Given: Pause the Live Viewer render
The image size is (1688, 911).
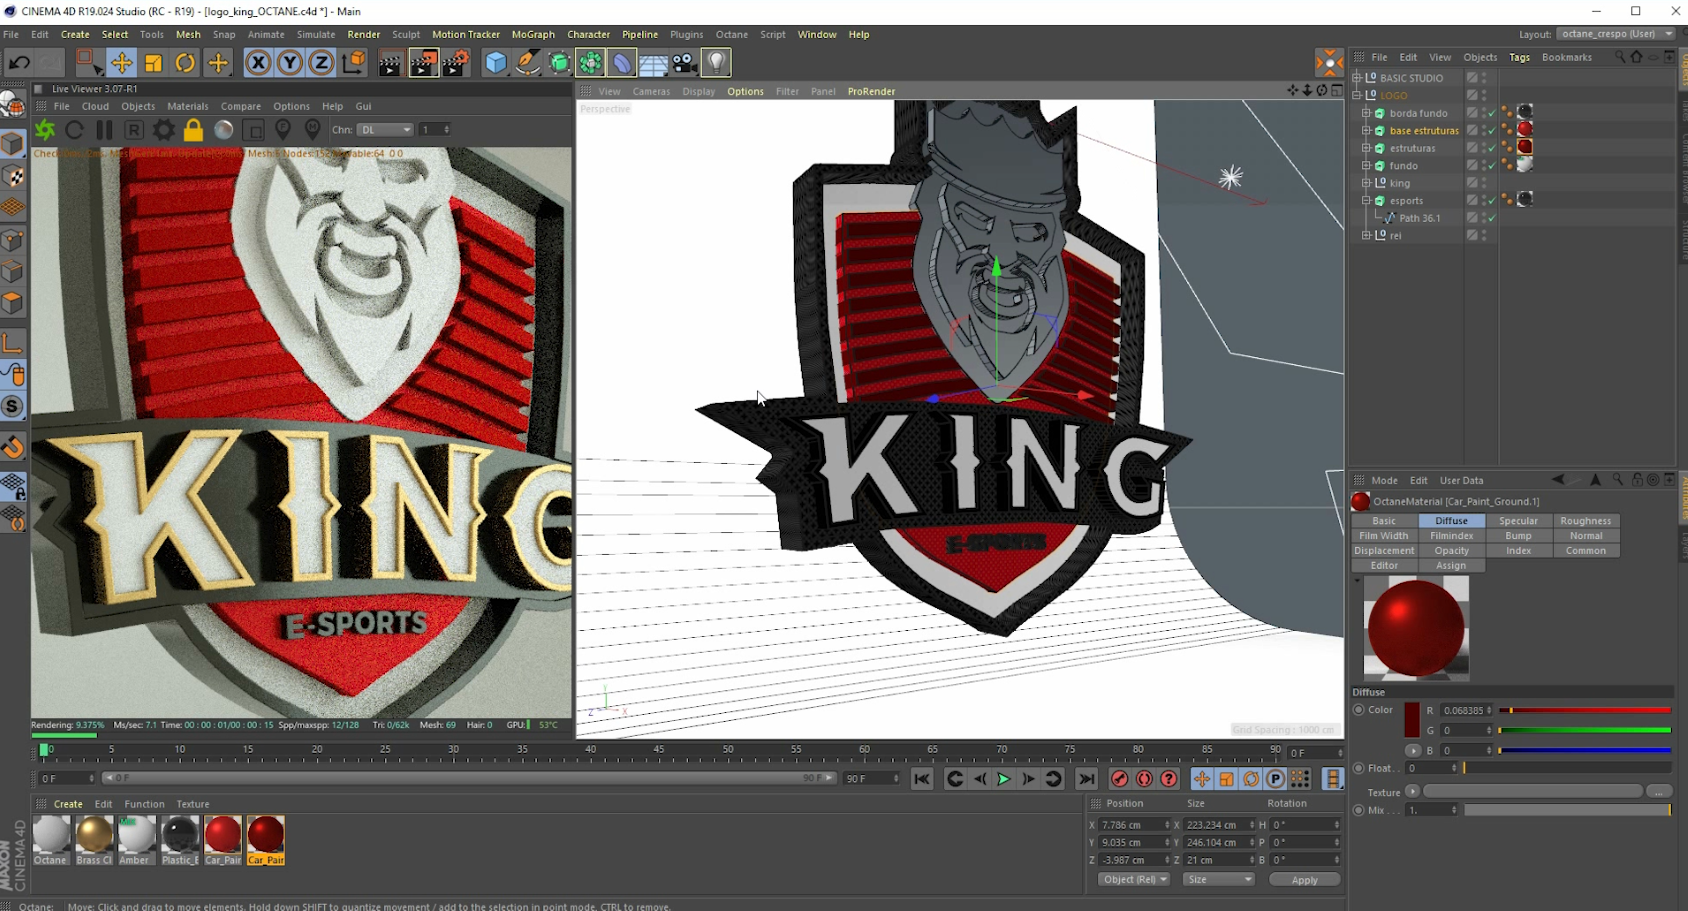Looking at the screenshot, I should click(x=104, y=130).
